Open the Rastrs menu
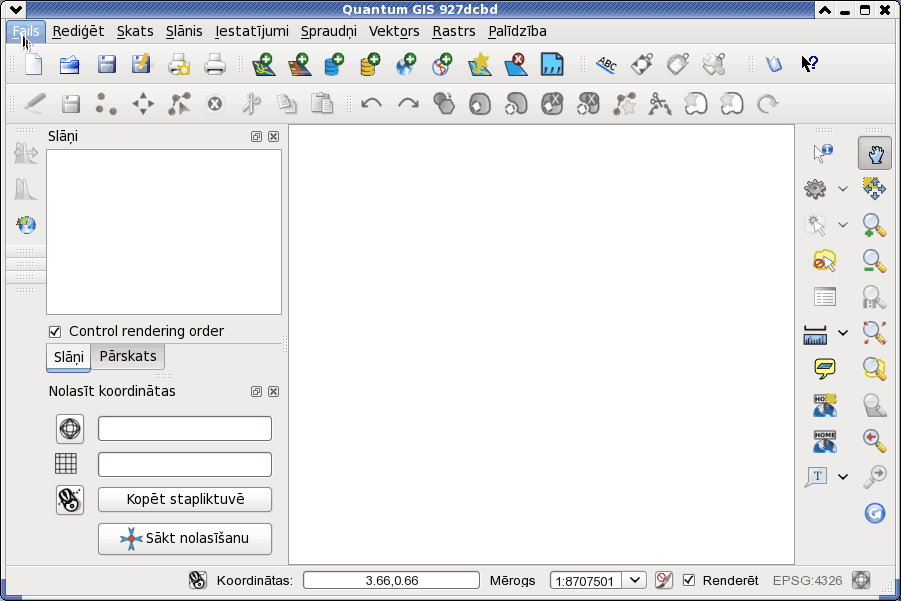 pos(454,31)
